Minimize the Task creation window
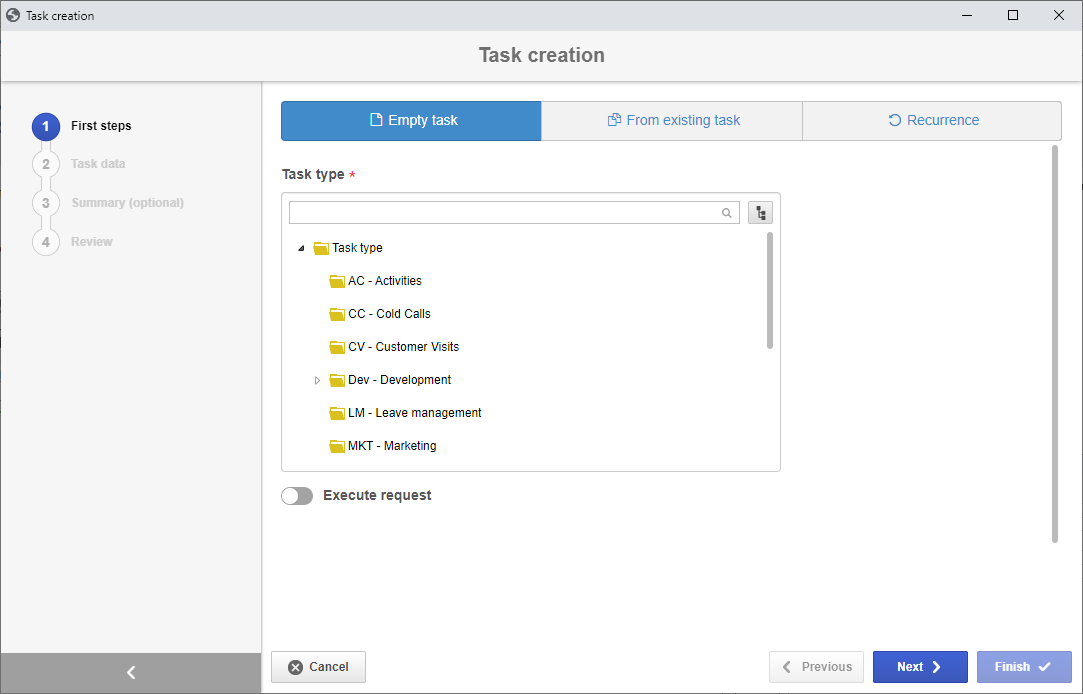Image resolution: width=1083 pixels, height=694 pixels. 967,15
